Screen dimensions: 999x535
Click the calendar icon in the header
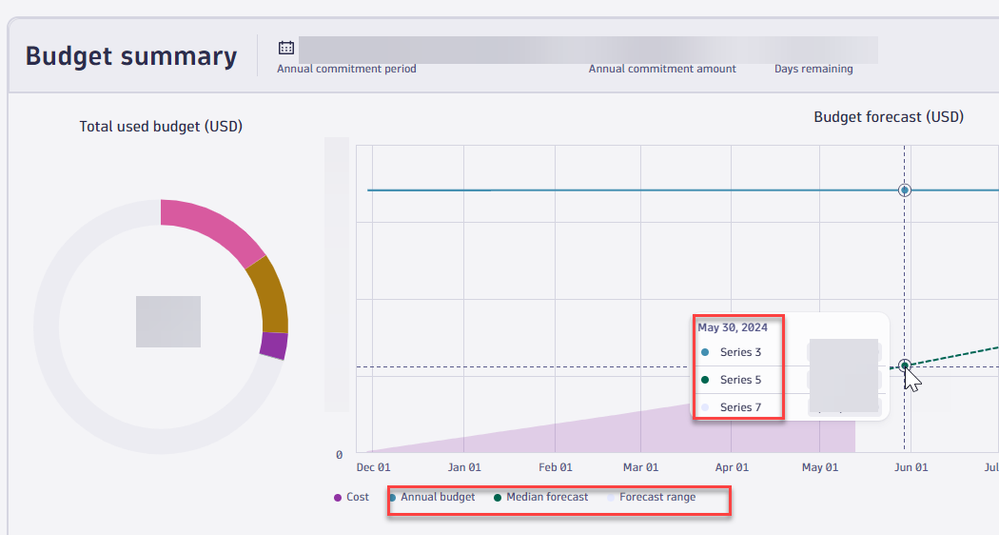(286, 47)
